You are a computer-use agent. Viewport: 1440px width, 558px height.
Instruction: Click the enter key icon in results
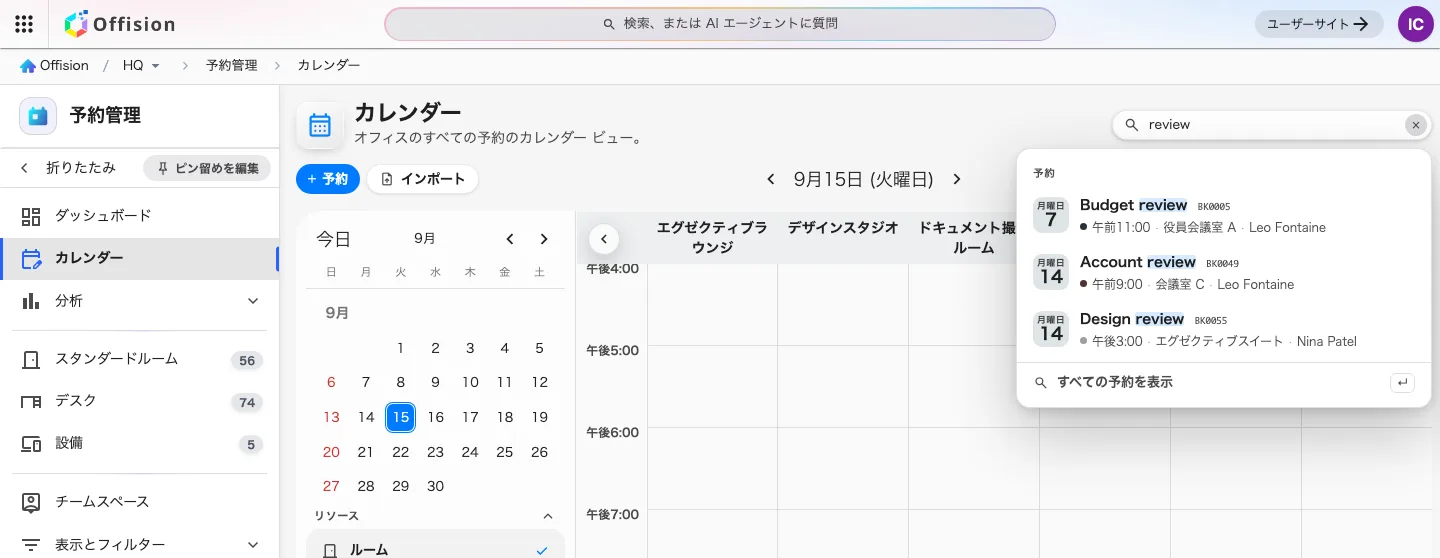(x=1402, y=382)
